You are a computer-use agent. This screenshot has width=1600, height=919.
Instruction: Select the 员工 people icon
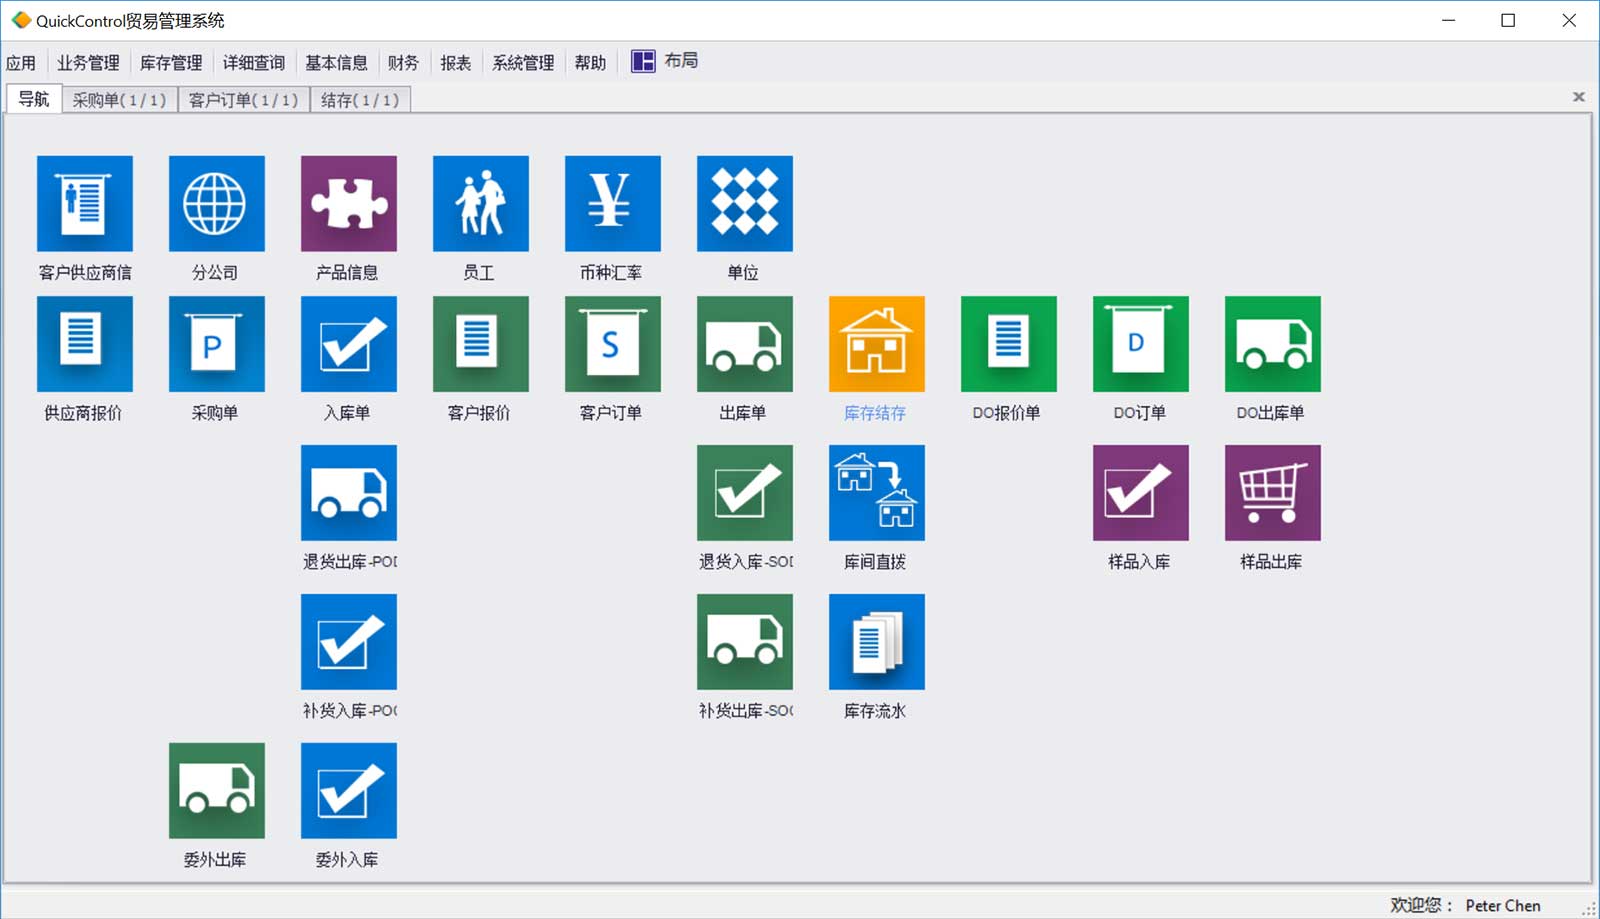(x=481, y=204)
